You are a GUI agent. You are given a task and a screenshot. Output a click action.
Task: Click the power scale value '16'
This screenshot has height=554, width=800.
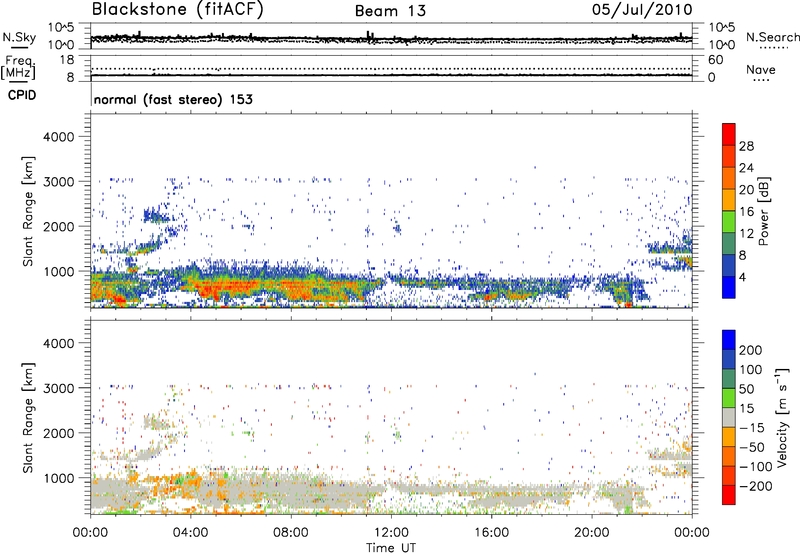[x=746, y=212]
